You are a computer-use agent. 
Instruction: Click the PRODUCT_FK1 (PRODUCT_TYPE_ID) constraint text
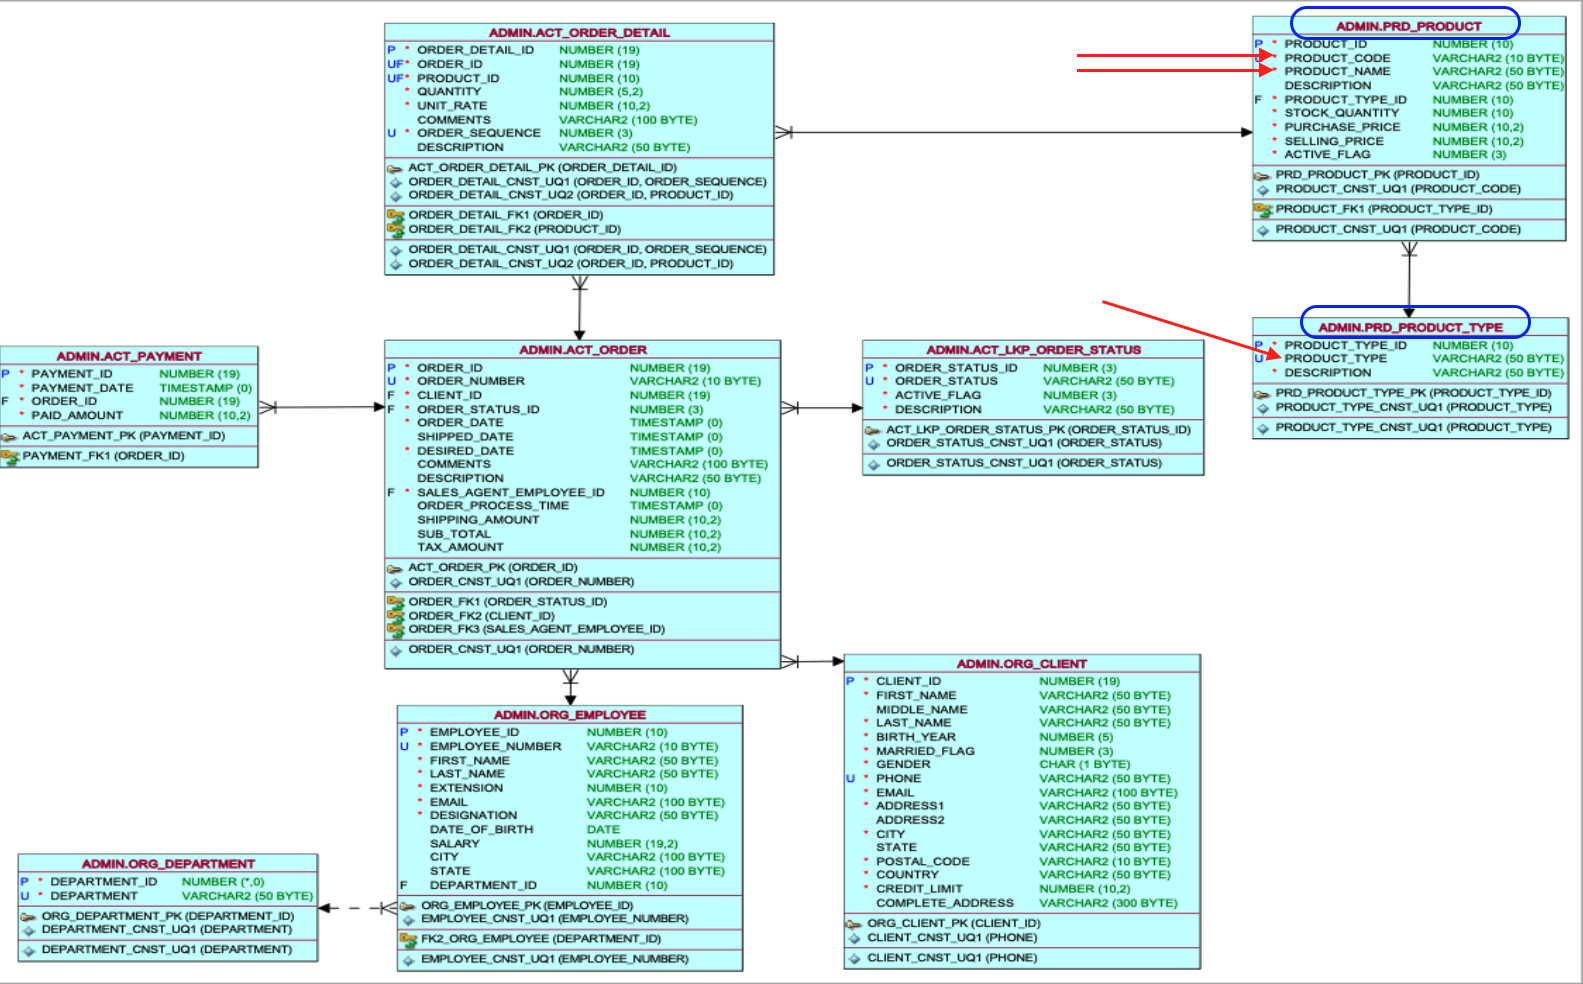point(1383,209)
